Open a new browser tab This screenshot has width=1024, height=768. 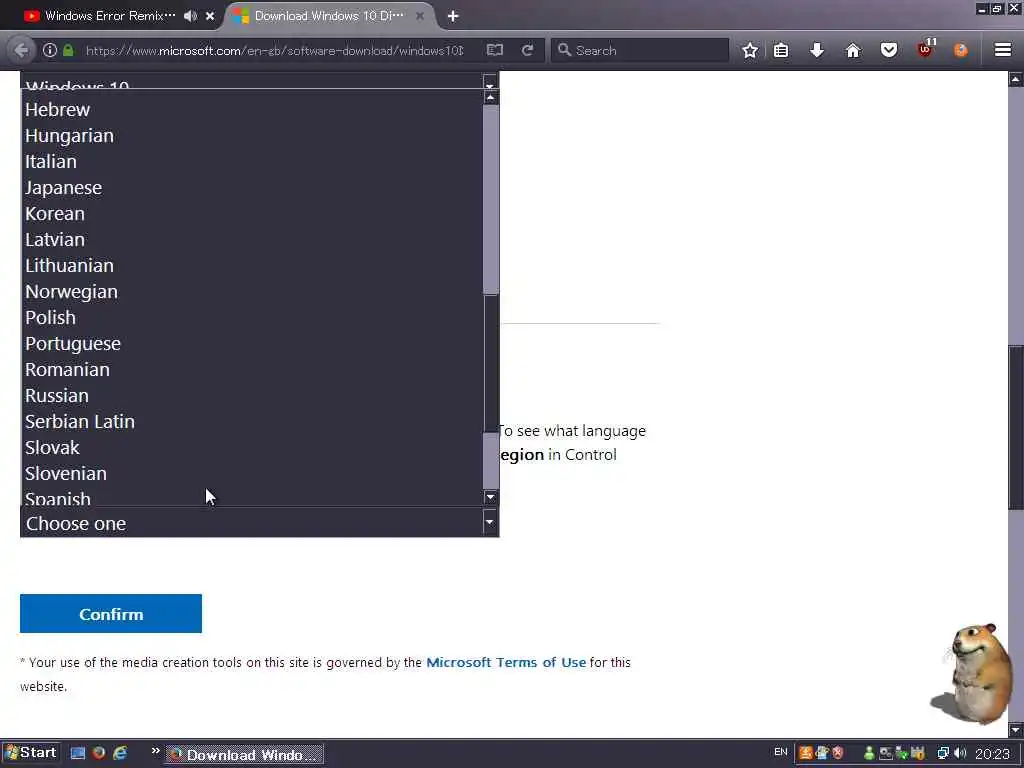click(x=453, y=16)
